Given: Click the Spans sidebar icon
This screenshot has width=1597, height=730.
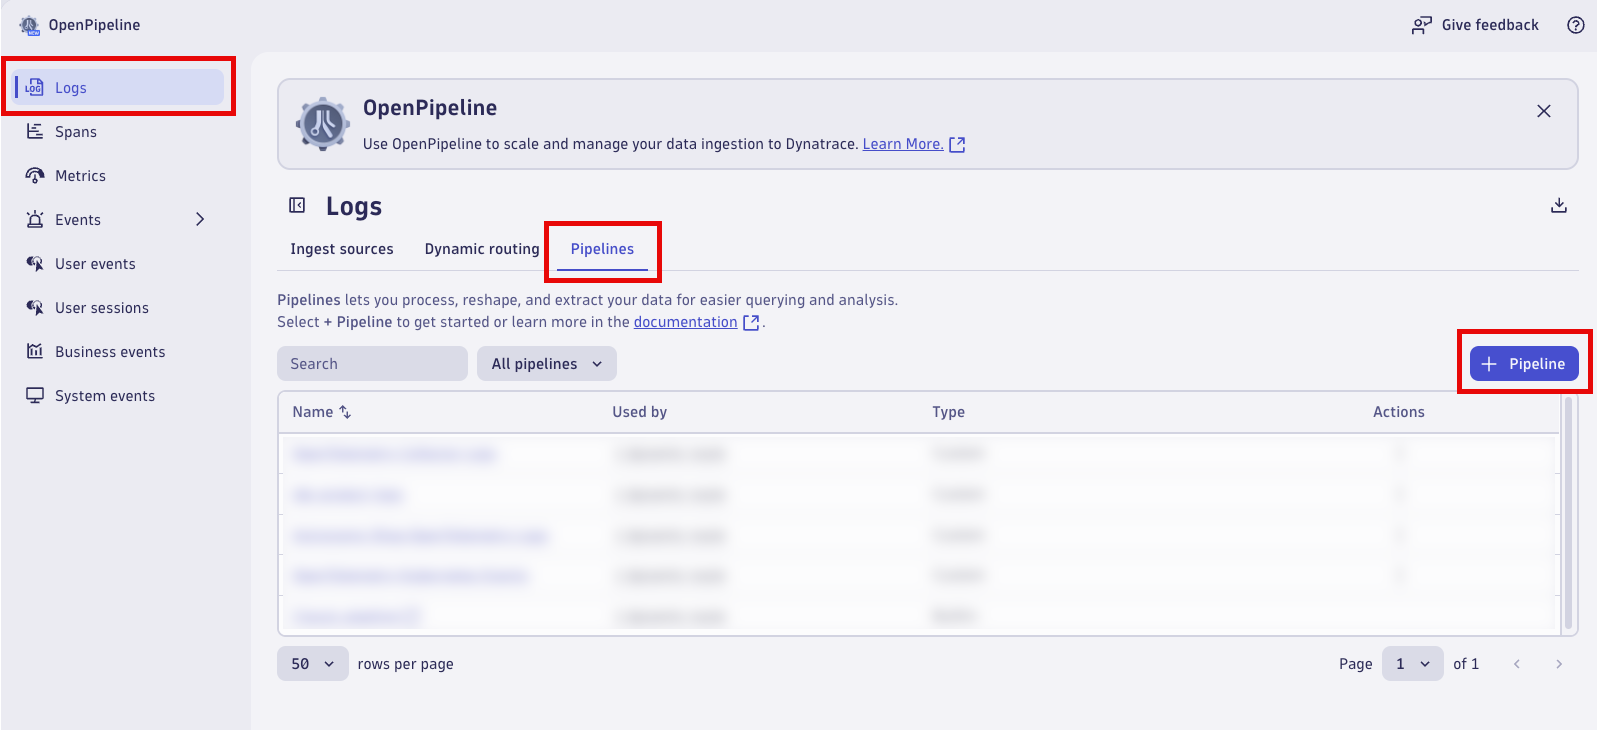Looking at the screenshot, I should click(35, 131).
